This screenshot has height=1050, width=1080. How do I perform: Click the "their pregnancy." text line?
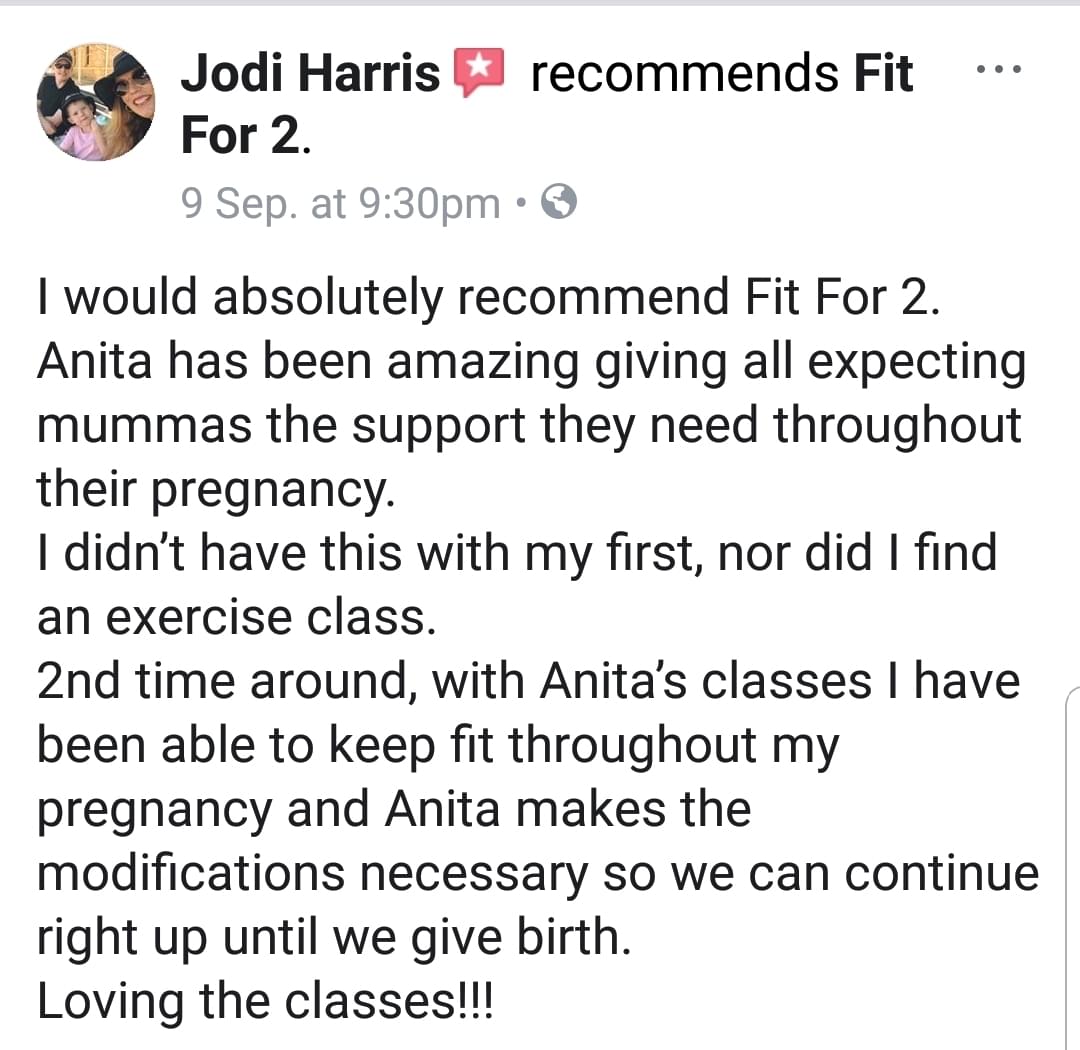[x=216, y=489]
